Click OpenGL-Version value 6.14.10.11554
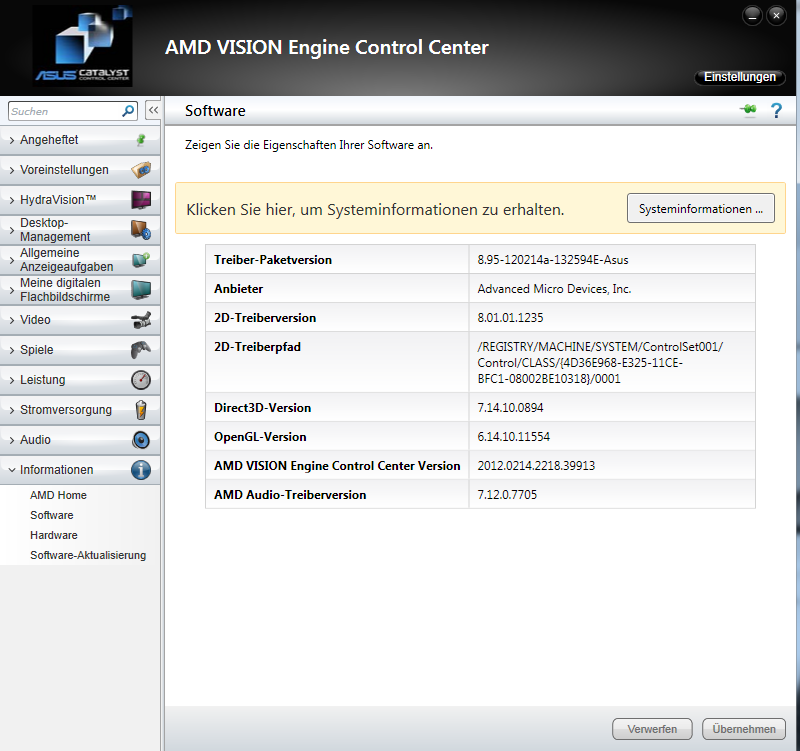 tap(513, 437)
